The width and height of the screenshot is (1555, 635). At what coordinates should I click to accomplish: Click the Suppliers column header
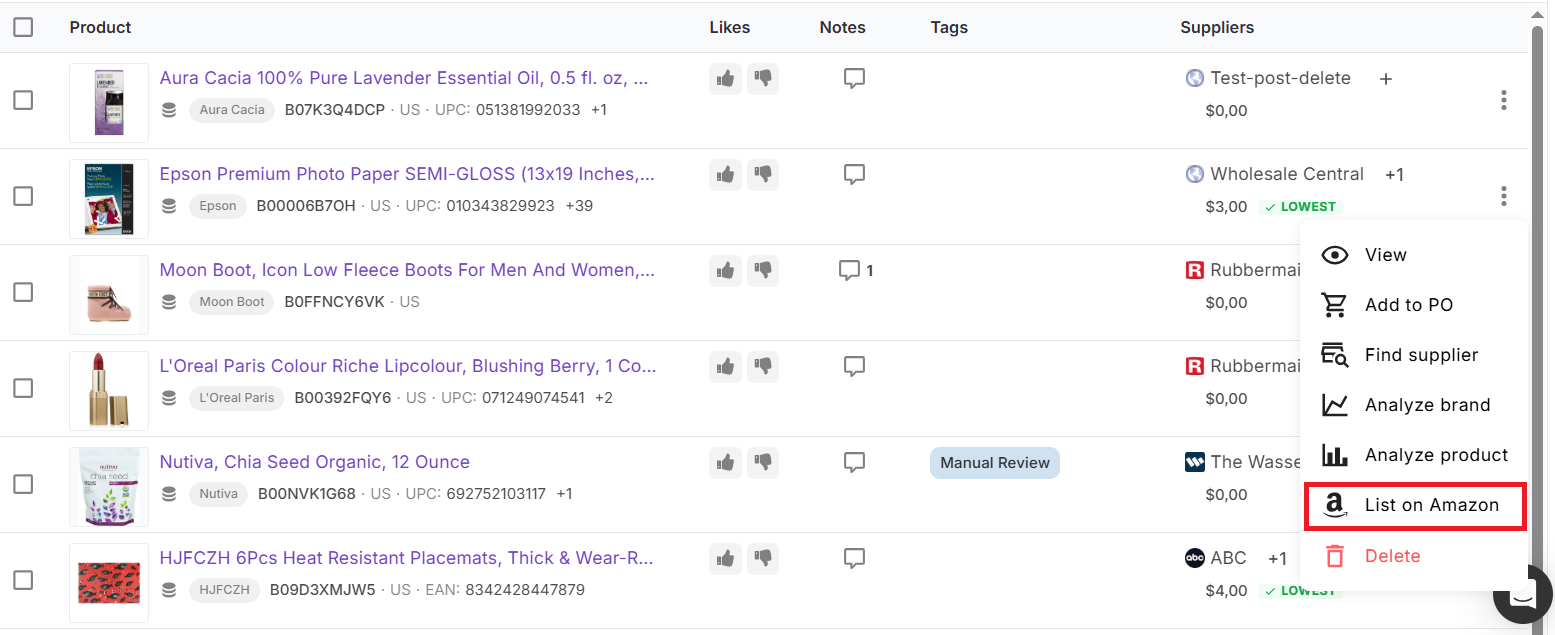coord(1217,27)
